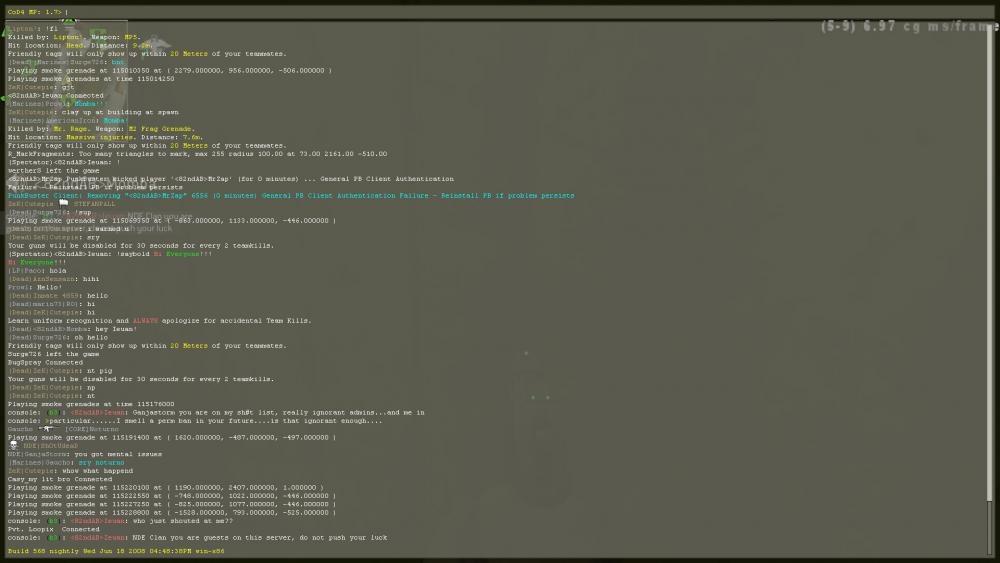Click the "werther8 left the game" line
The height and width of the screenshot is (563, 1000).
pyautogui.click(x=54, y=170)
